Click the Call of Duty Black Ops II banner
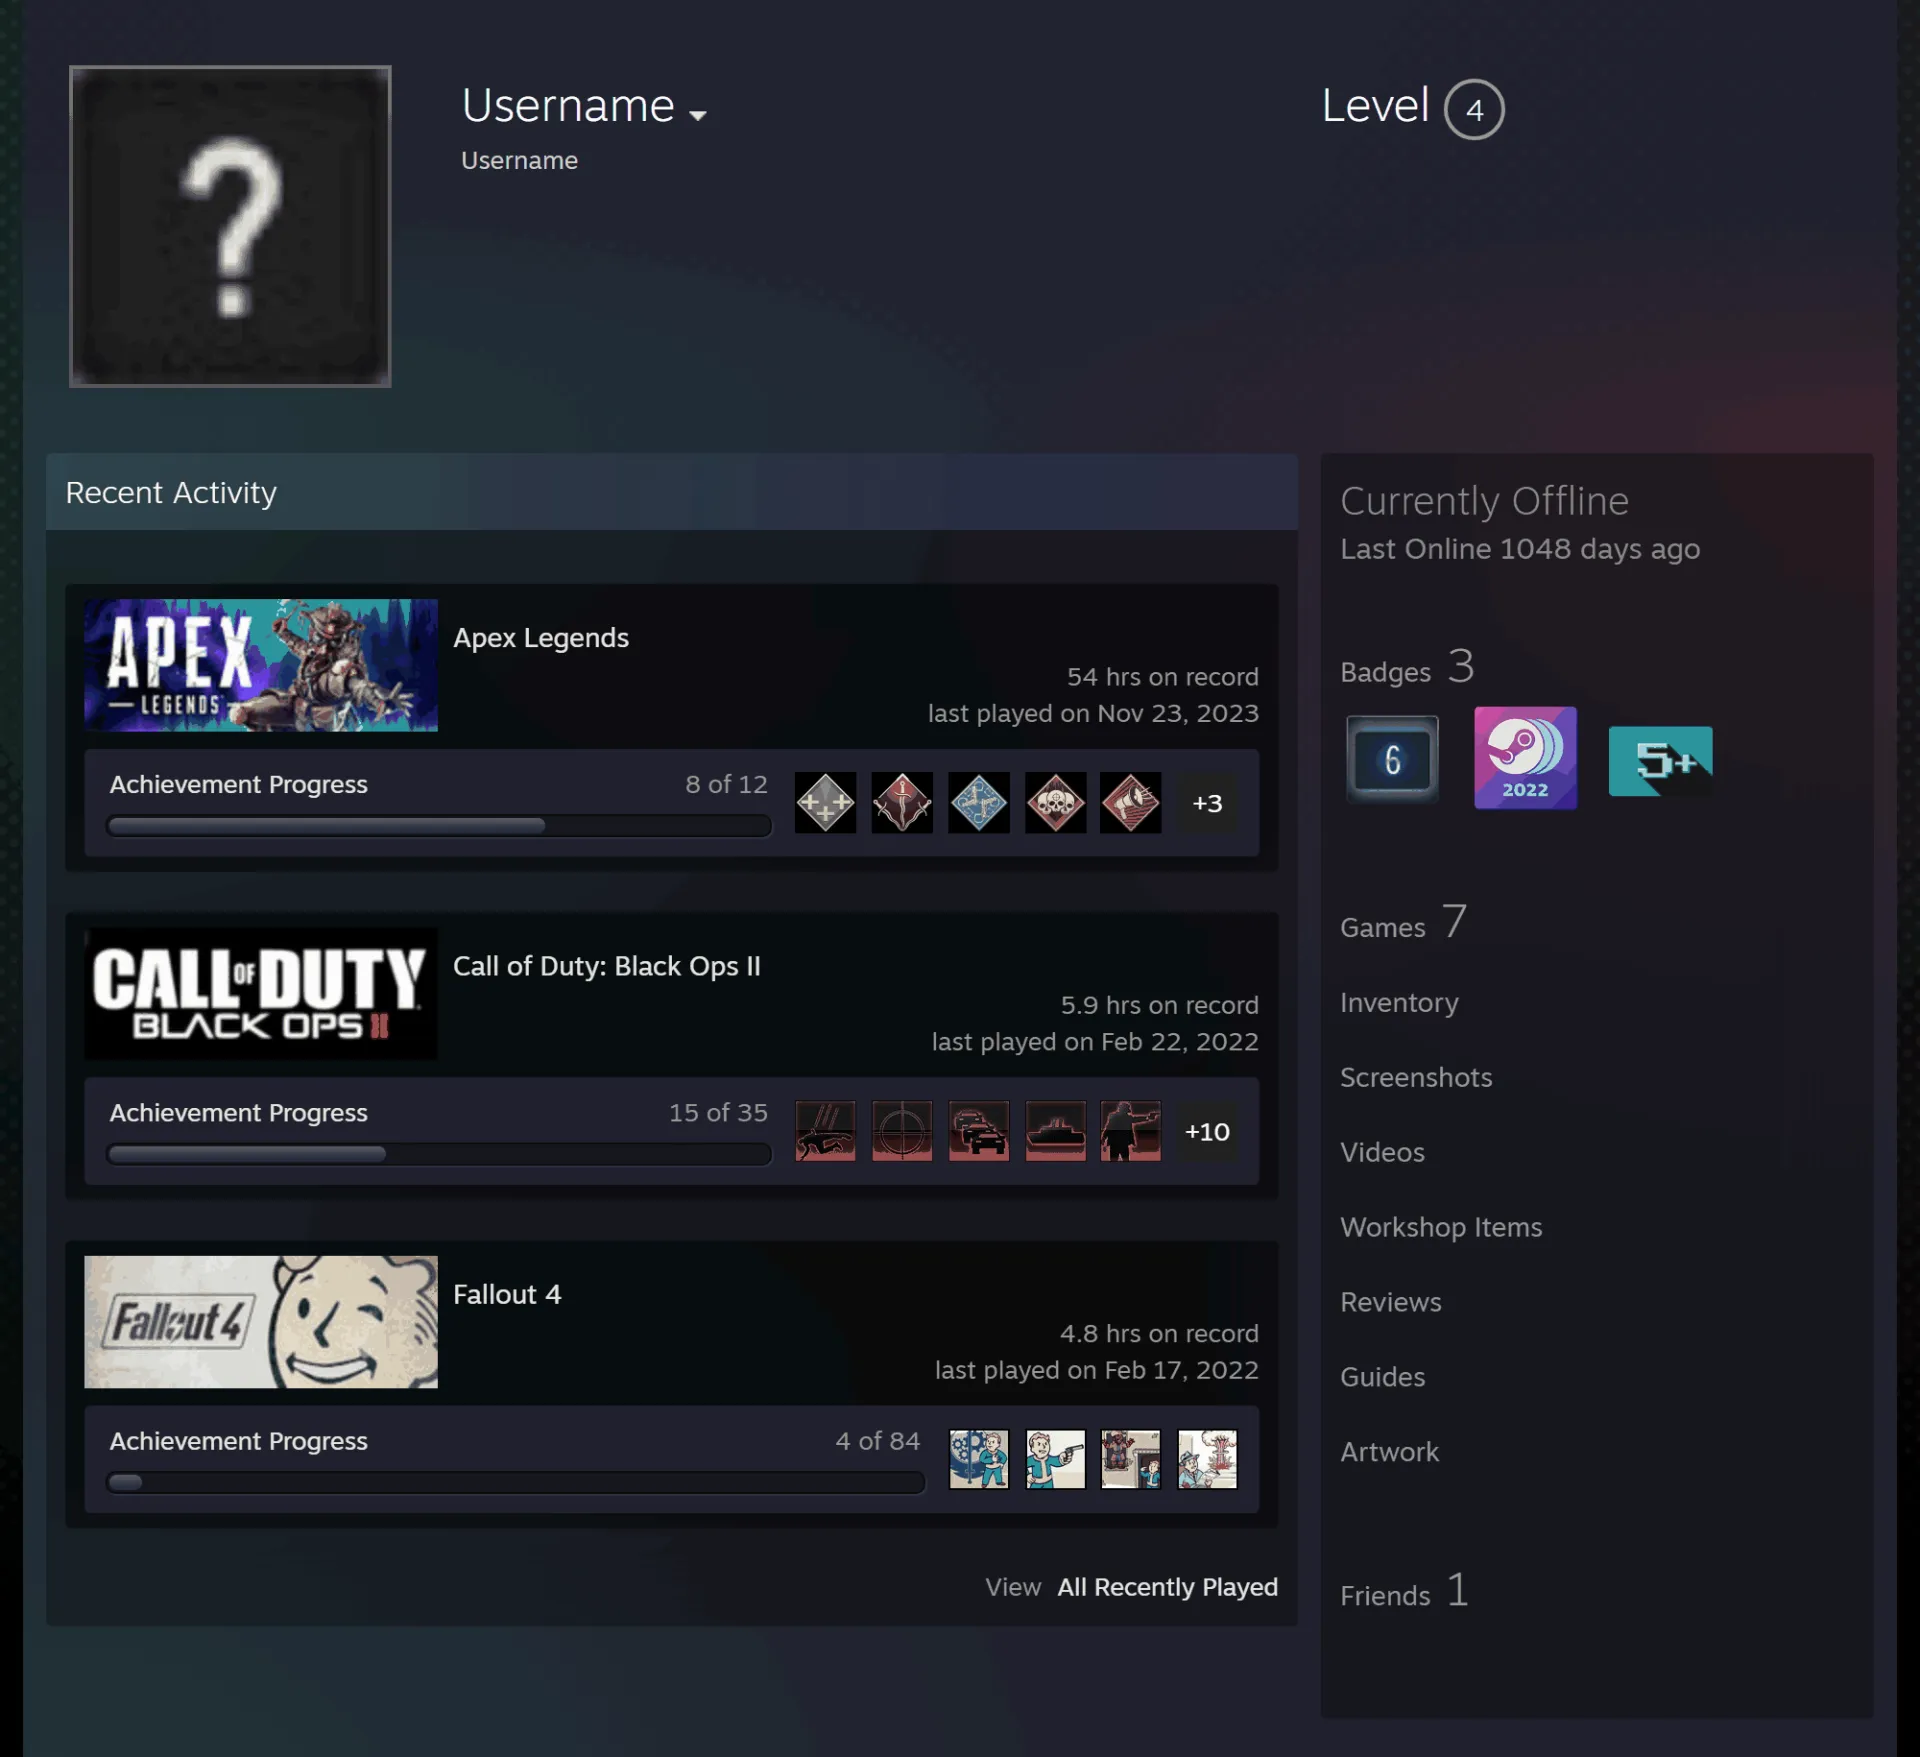This screenshot has height=1757, width=1920. (261, 993)
